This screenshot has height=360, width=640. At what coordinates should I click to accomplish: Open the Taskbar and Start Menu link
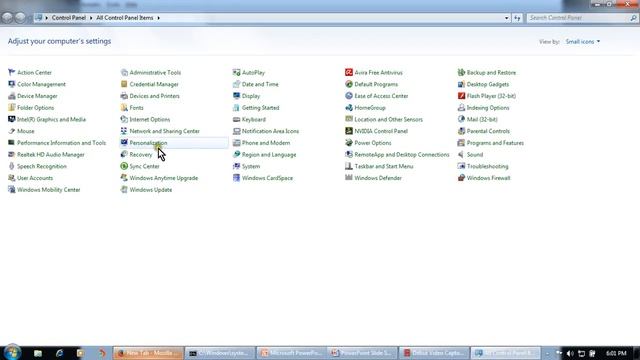[384, 166]
